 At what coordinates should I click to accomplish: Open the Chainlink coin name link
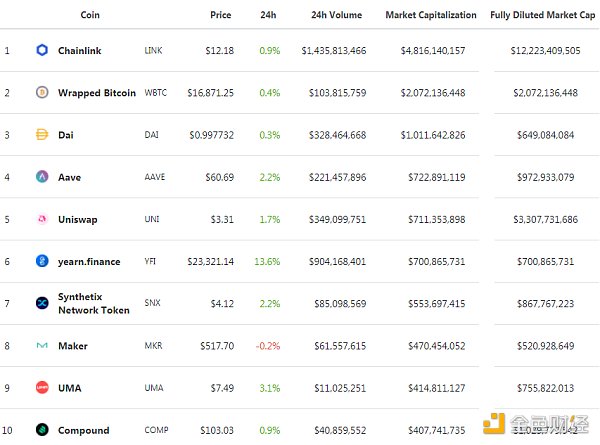[x=87, y=50]
